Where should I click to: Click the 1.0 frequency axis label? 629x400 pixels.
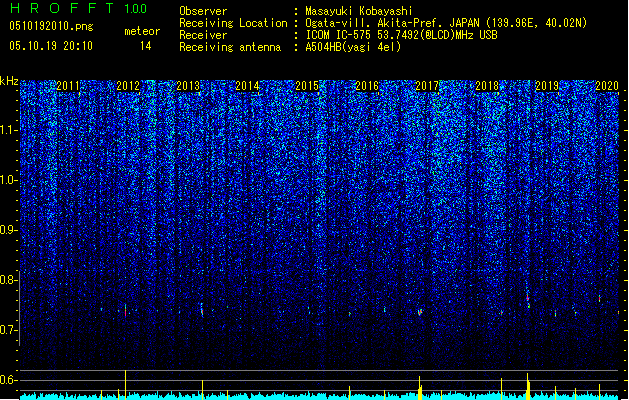coord(8,180)
